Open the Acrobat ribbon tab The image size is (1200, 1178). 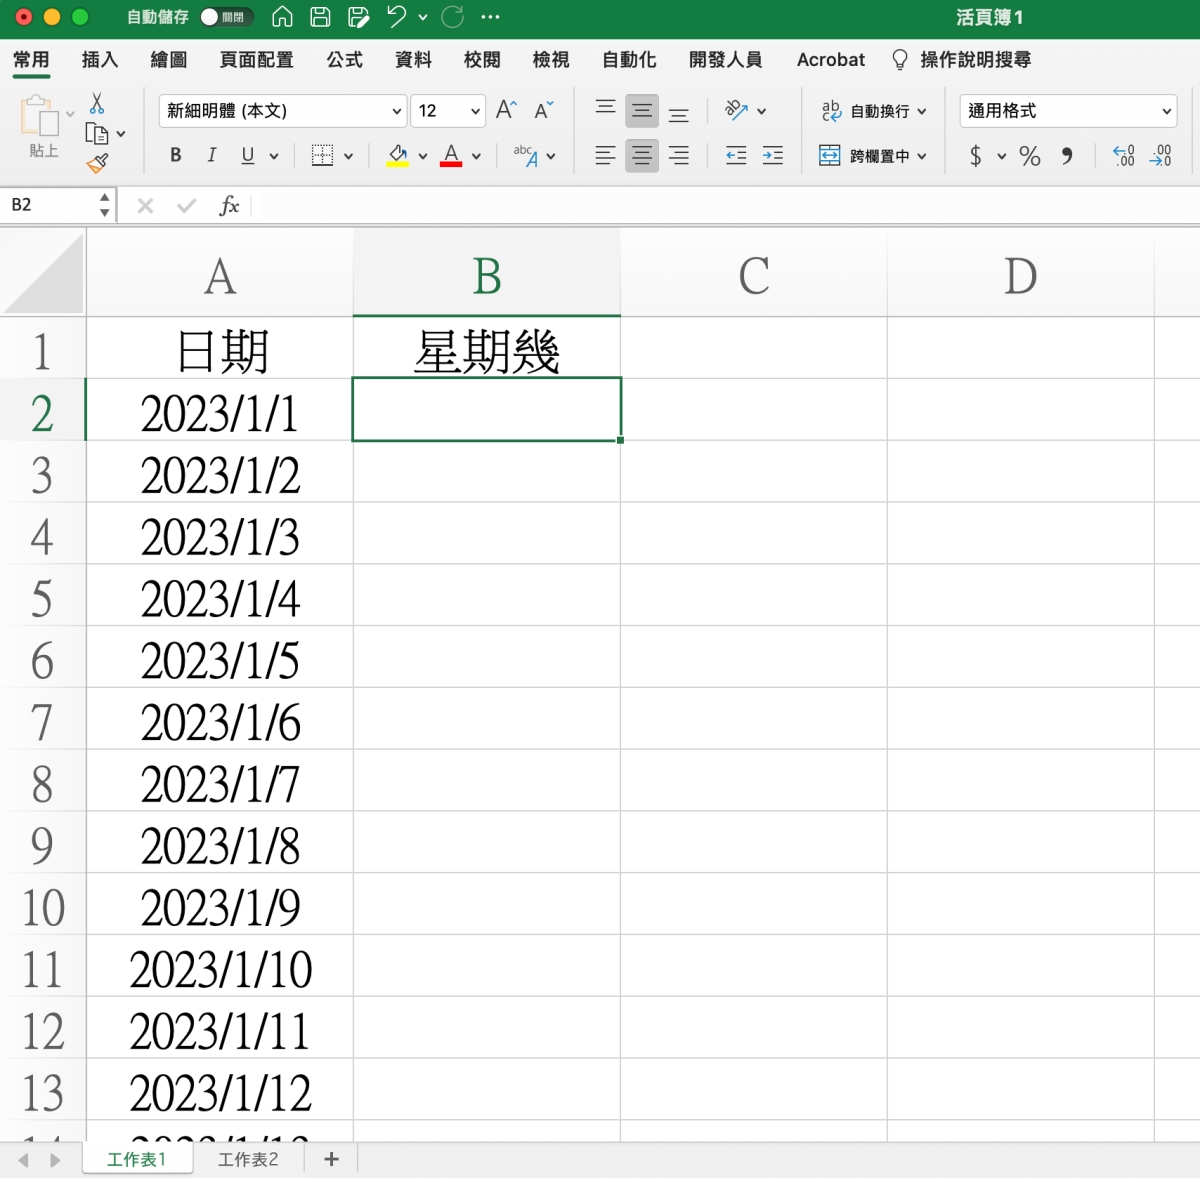click(831, 60)
